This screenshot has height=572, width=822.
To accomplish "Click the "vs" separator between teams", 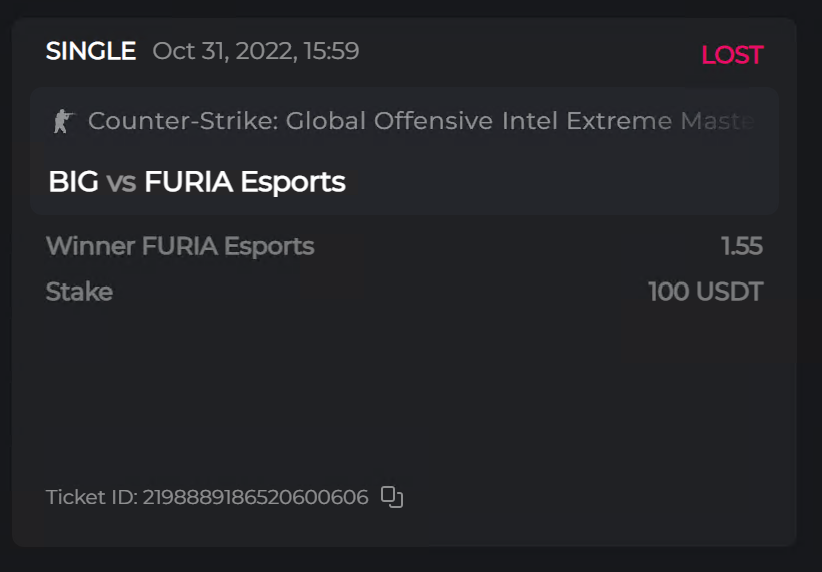I will tap(121, 183).
